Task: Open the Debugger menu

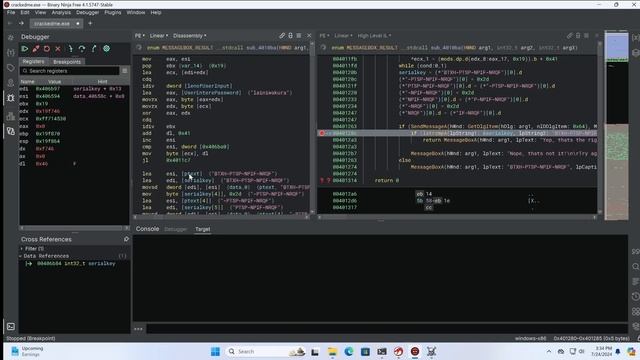Action: click(87, 13)
